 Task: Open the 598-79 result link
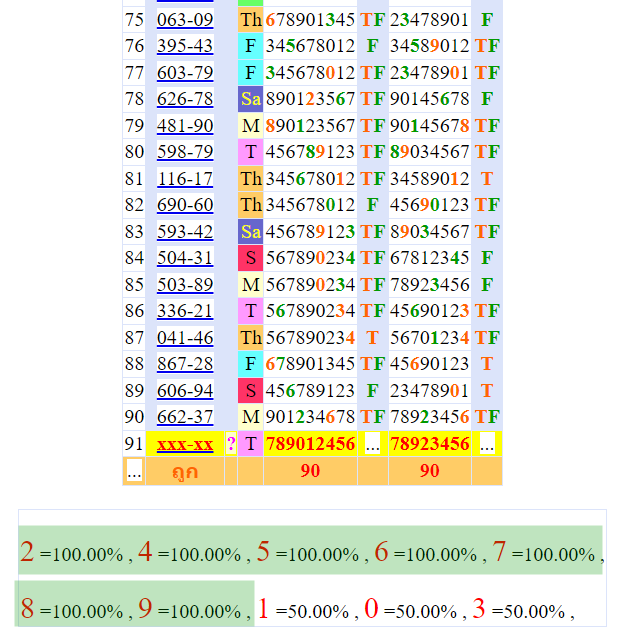click(185, 152)
